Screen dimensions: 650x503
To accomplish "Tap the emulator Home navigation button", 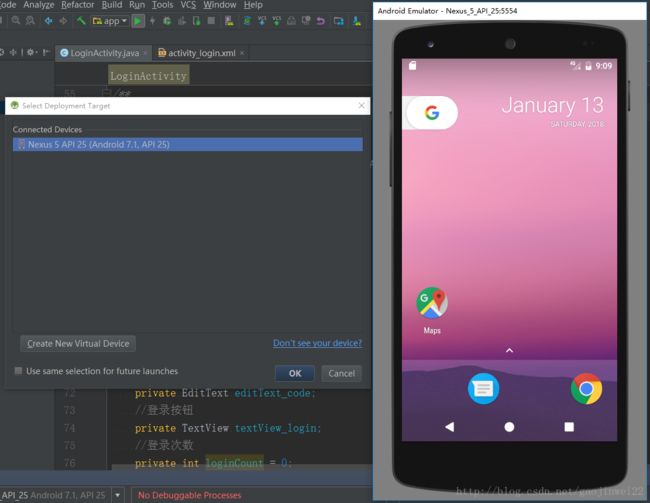I will (509, 427).
